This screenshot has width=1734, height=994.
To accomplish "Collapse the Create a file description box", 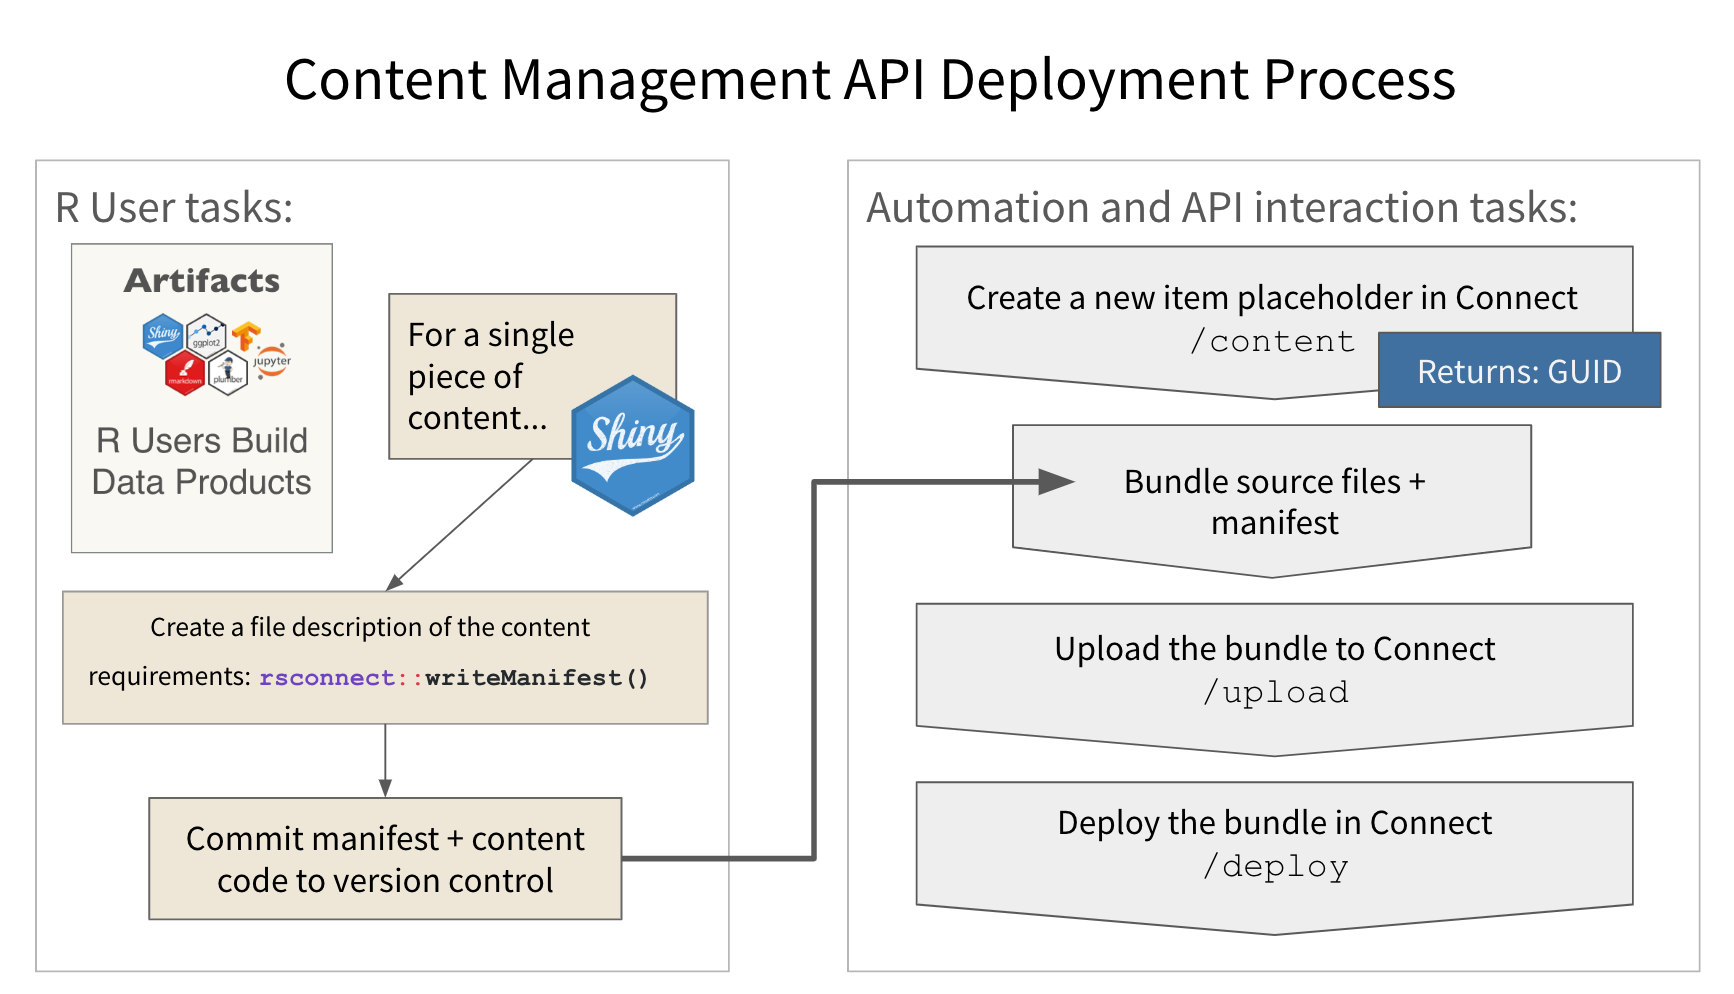I will click(x=385, y=655).
